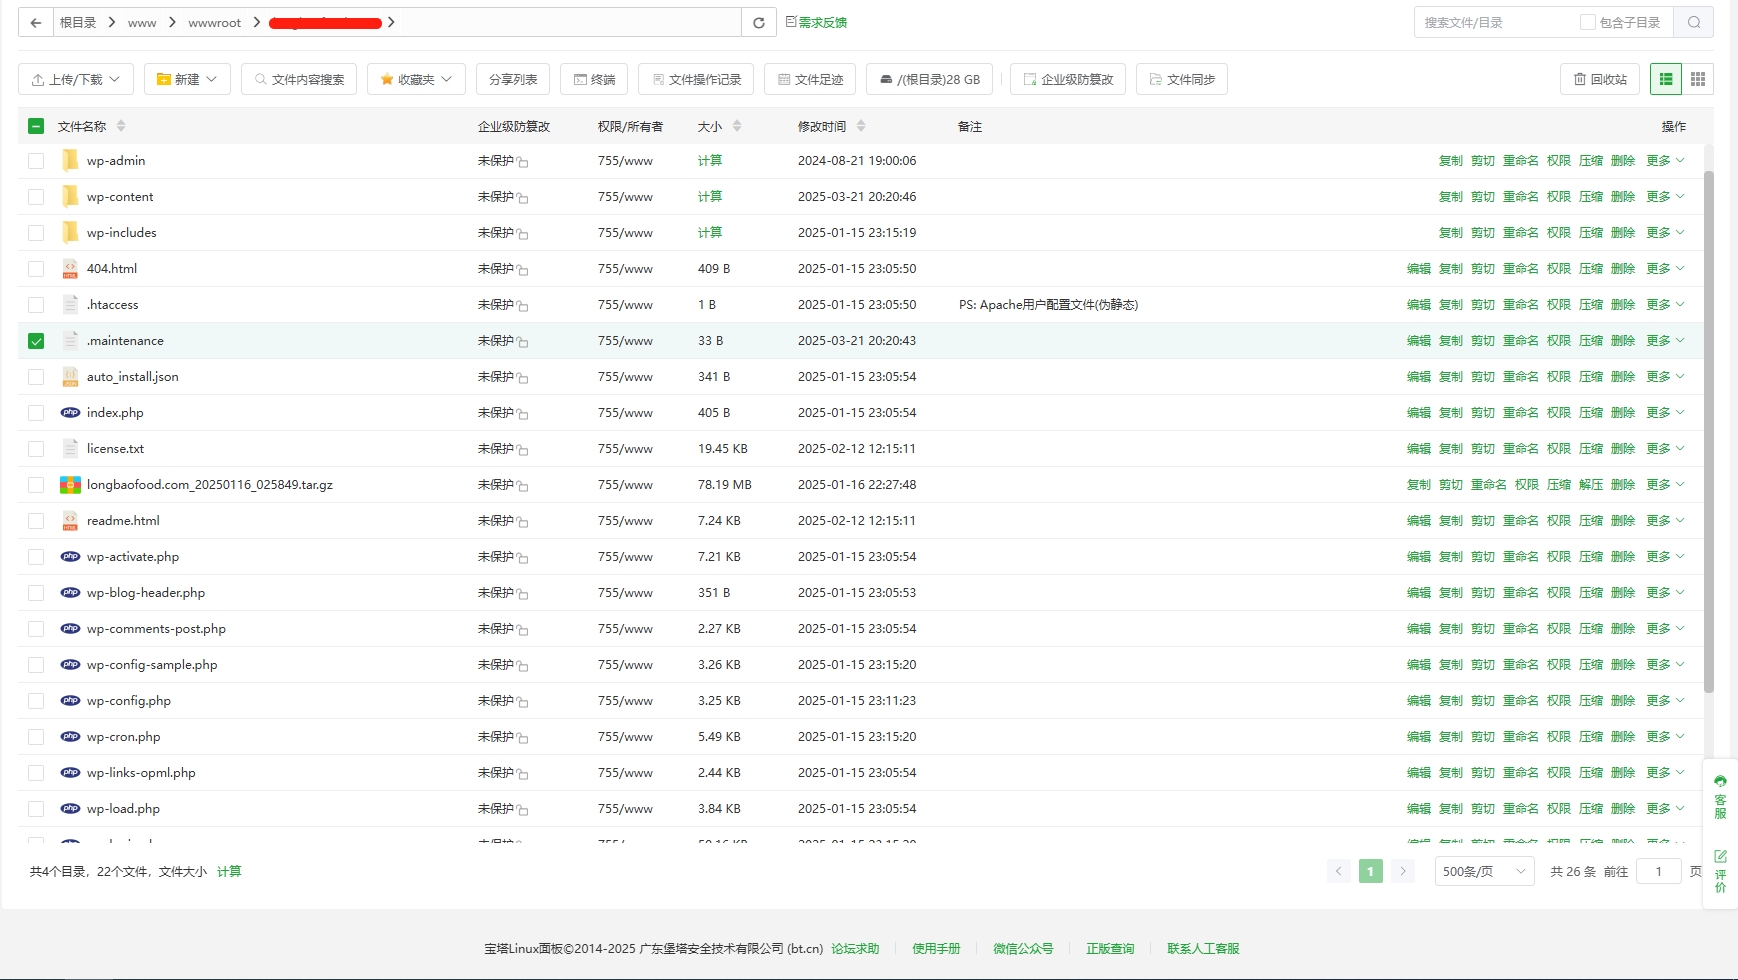Image resolution: width=1738 pixels, height=980 pixels.
Task: Open the Favorites dropdown
Action: [416, 79]
